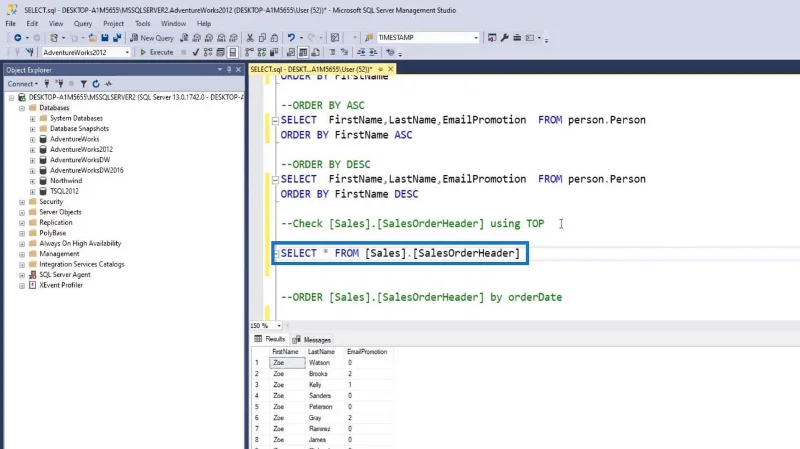Expand the SQL Server Agent node
The width and height of the screenshot is (800, 449).
coord(22,275)
